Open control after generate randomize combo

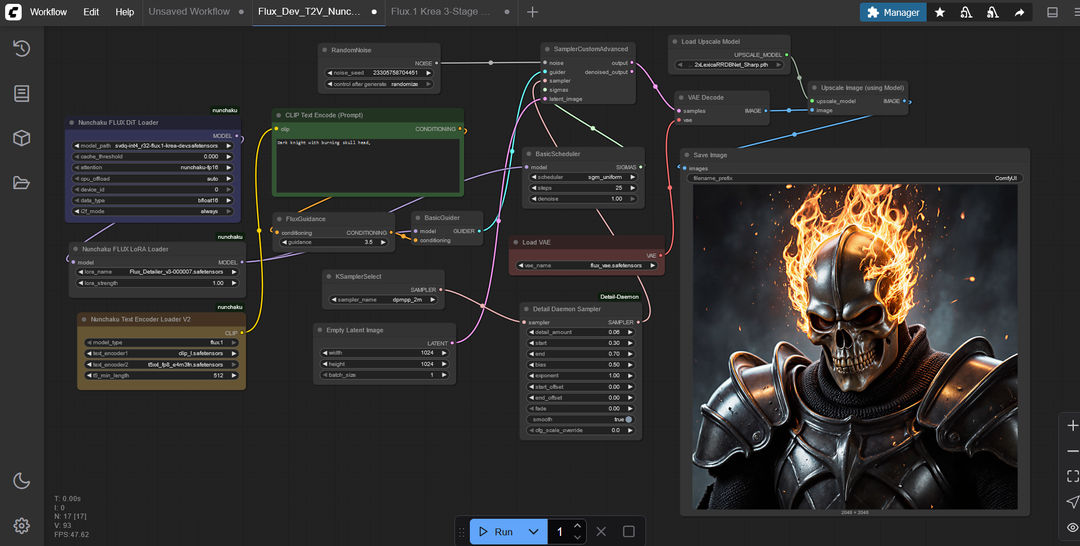coord(380,84)
